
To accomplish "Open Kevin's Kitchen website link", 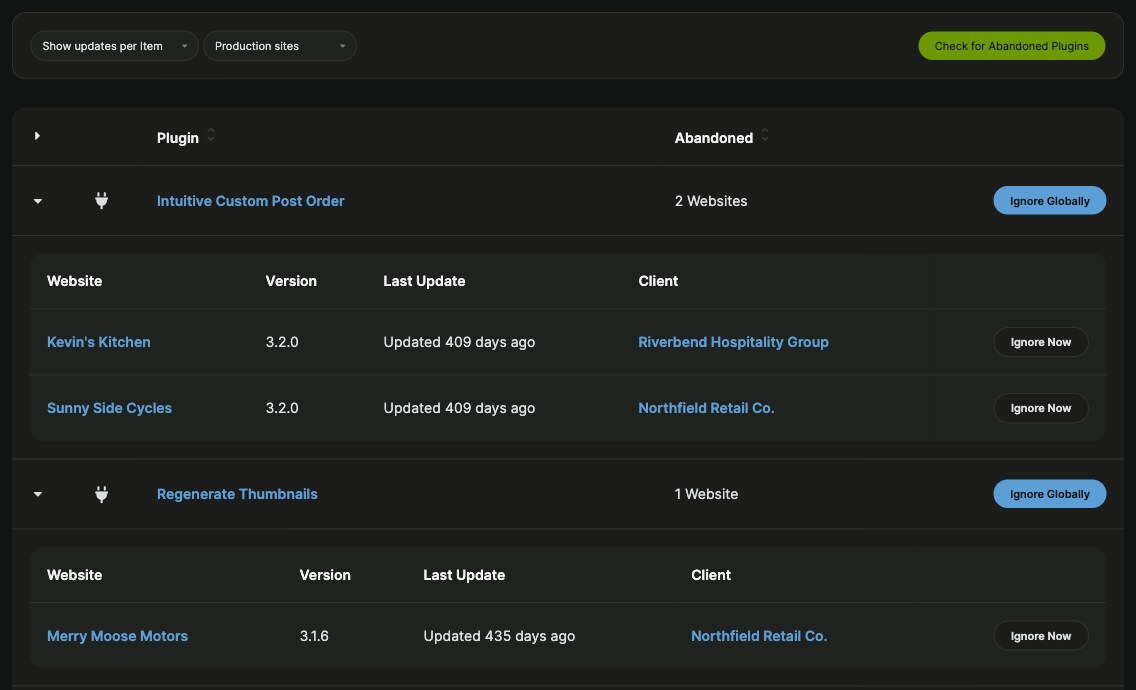I will point(99,342).
